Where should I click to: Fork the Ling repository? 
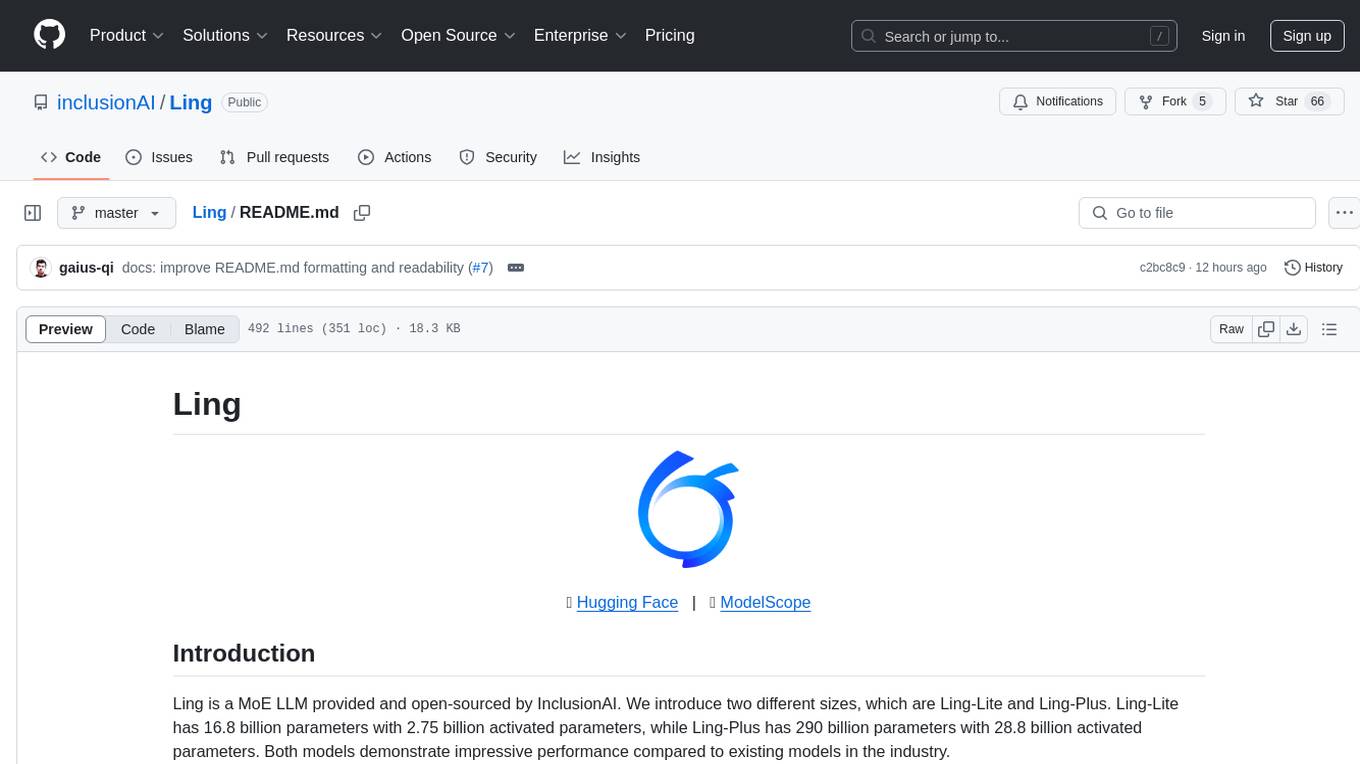click(1175, 101)
